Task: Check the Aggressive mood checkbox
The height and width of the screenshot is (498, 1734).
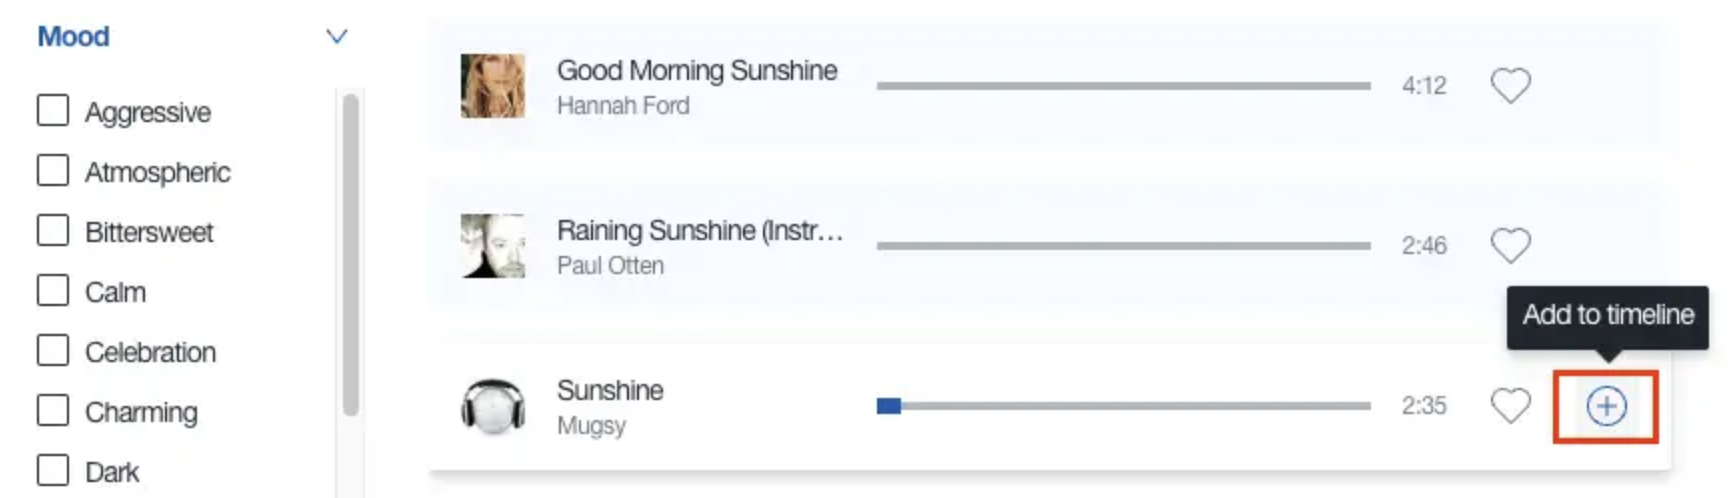Action: [x=53, y=110]
